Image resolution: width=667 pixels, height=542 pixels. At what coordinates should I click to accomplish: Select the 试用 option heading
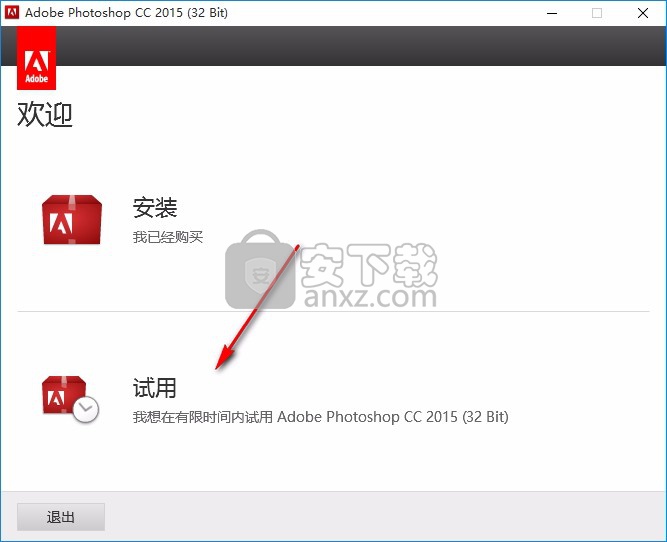(155, 388)
